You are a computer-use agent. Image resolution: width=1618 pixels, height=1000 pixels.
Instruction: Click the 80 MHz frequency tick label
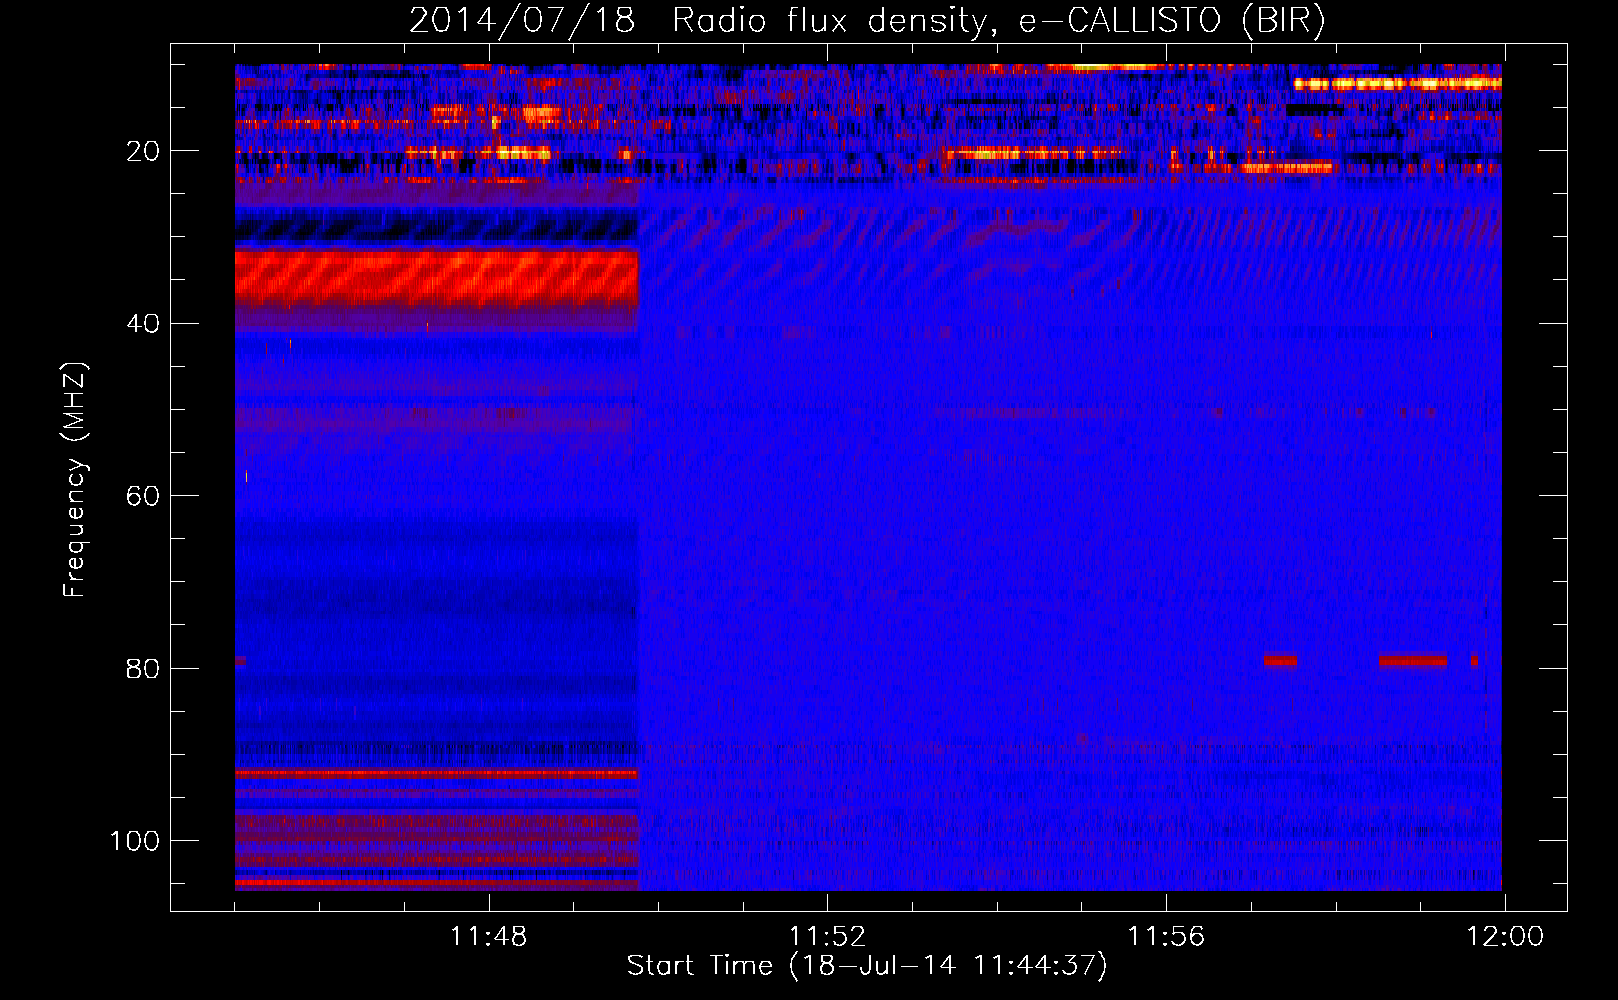[143, 668]
